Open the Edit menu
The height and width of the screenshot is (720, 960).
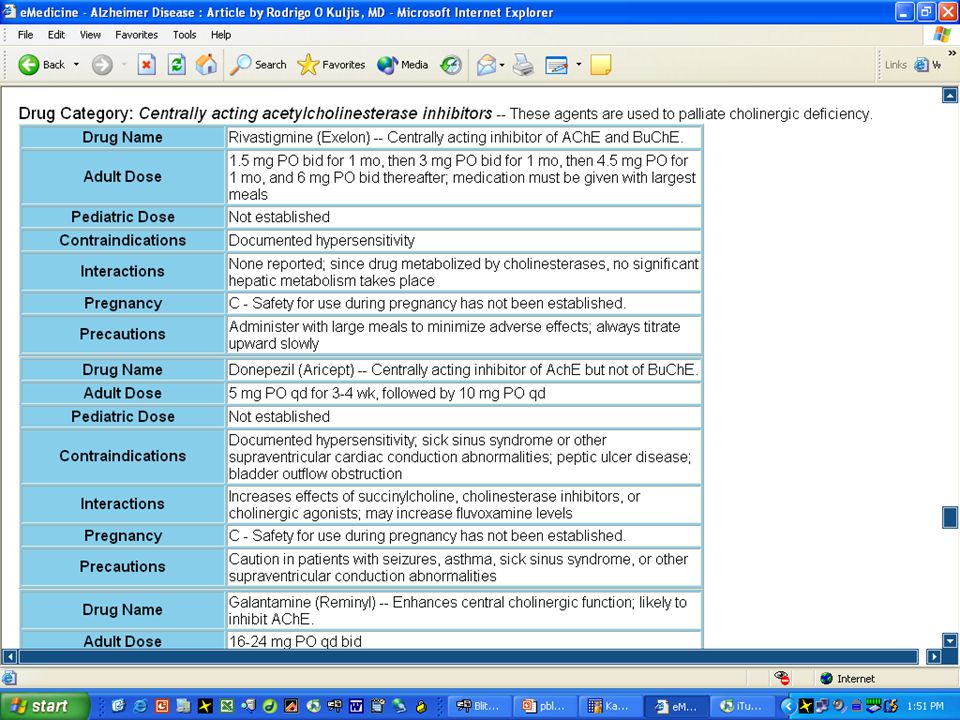point(56,35)
